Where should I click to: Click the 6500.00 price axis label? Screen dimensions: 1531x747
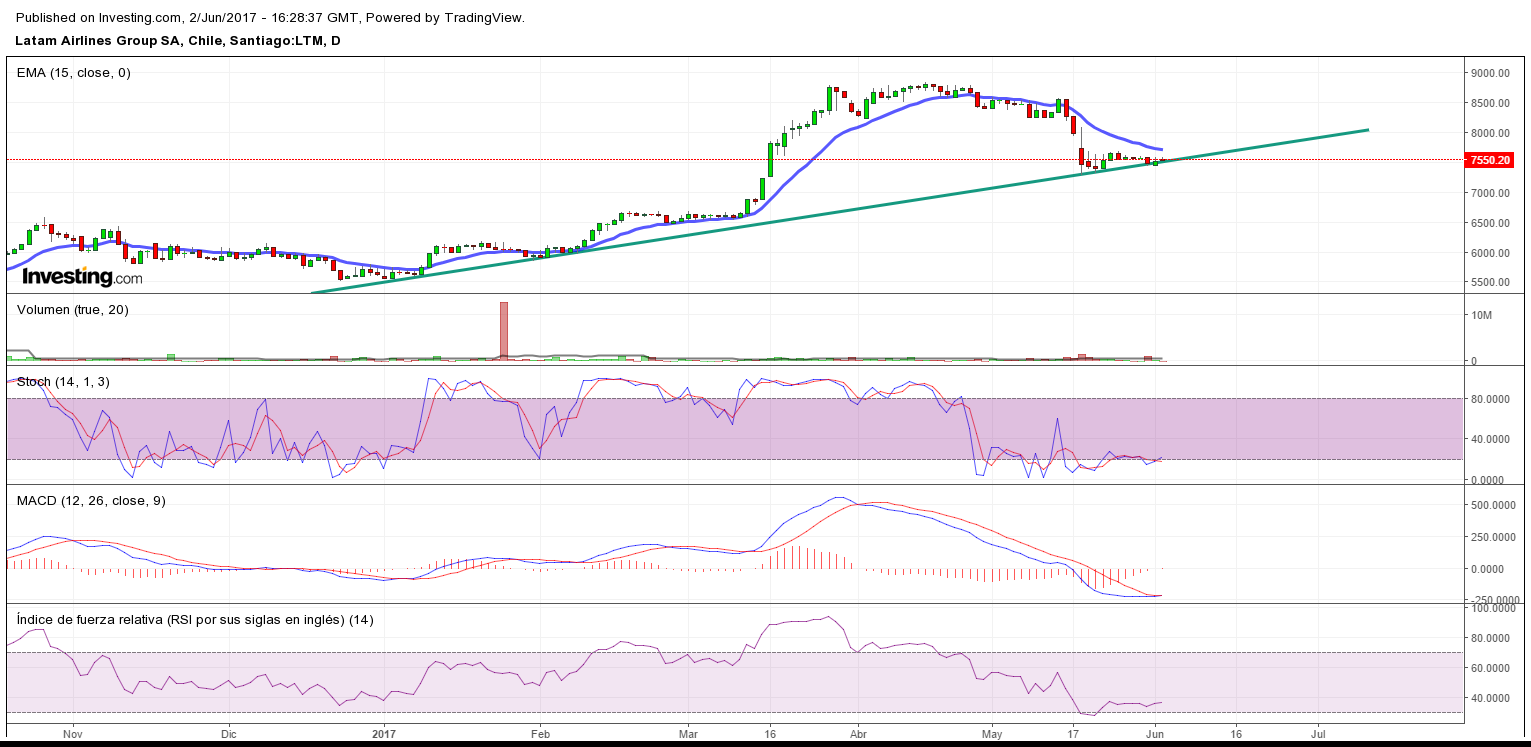1489,223
